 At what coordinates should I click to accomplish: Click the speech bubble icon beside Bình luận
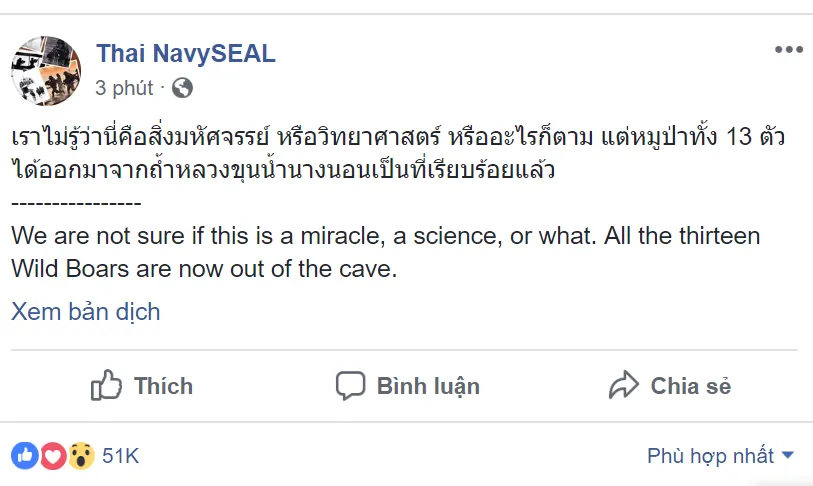(x=350, y=385)
